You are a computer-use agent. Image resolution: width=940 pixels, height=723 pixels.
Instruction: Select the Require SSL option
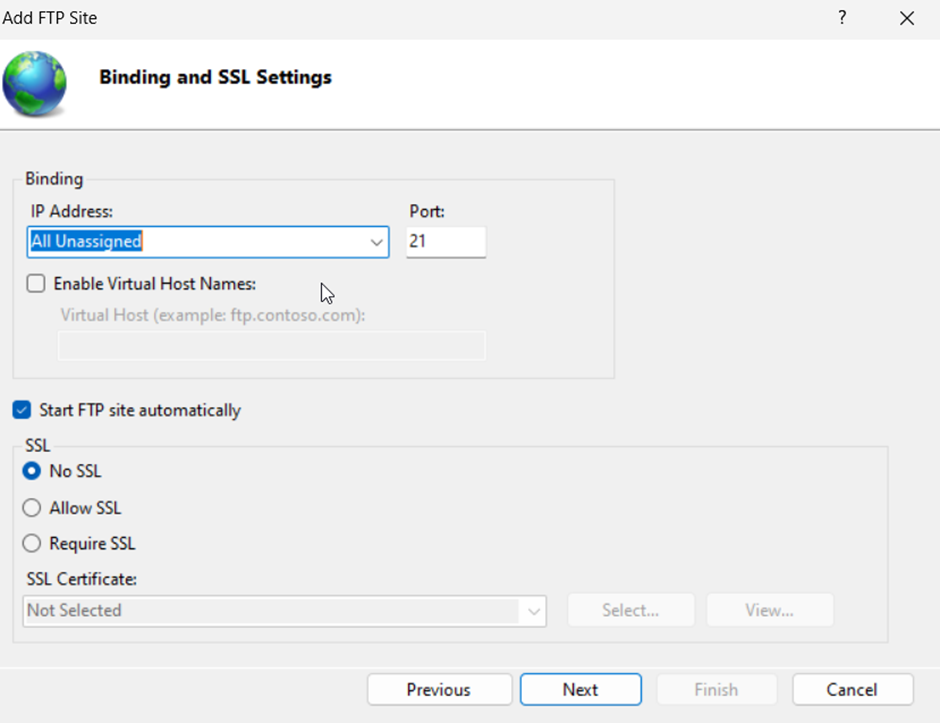tap(32, 544)
